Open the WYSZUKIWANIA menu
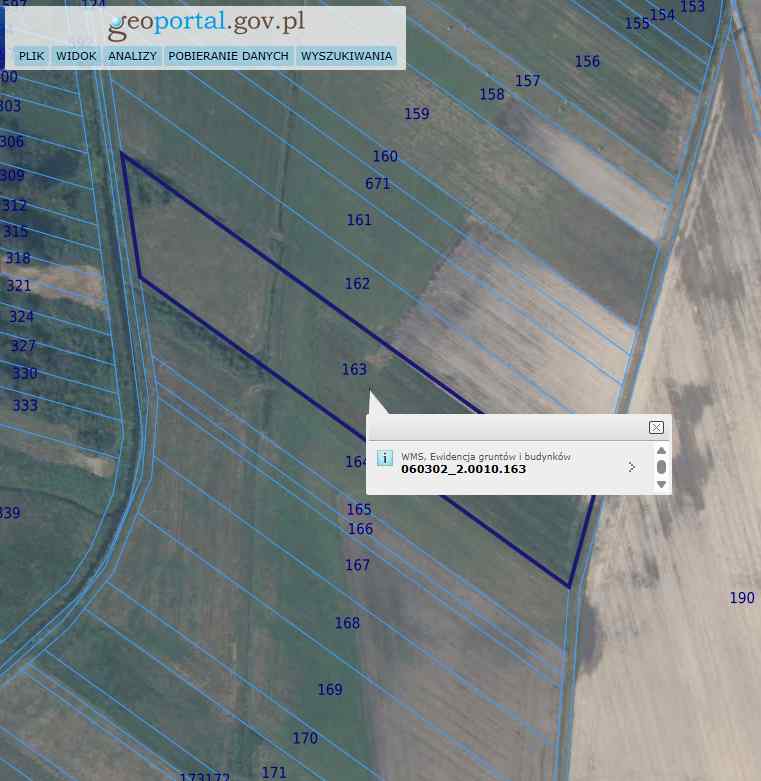 pyautogui.click(x=346, y=56)
